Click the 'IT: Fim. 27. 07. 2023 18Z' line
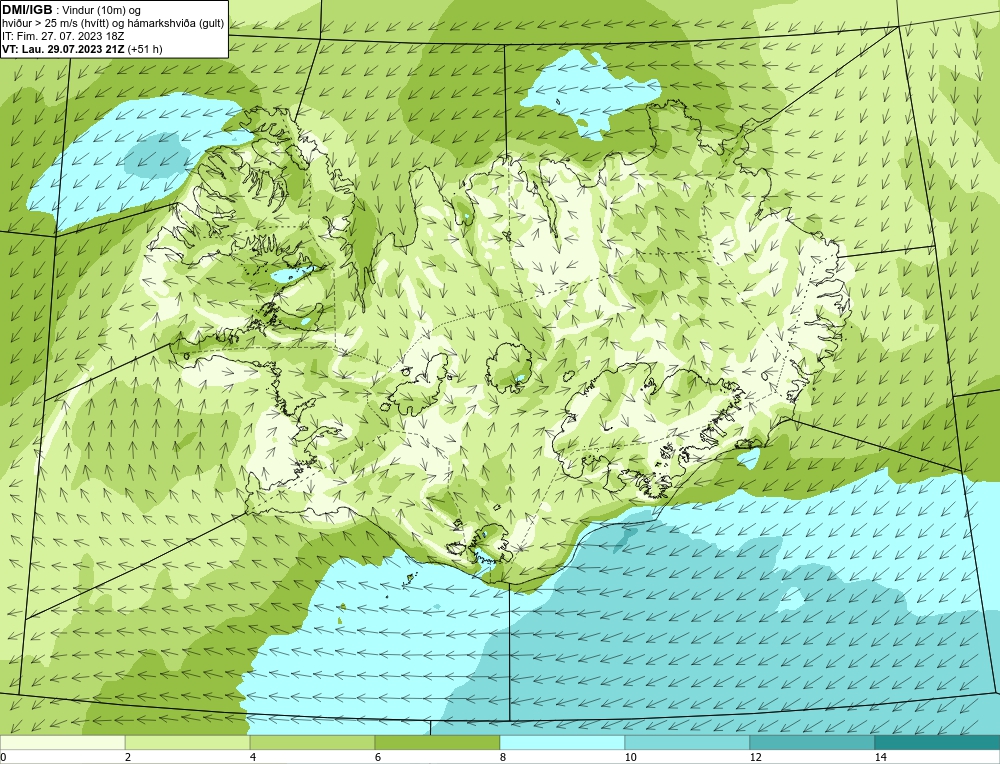Screen dimensions: 1000x764 point(63,36)
